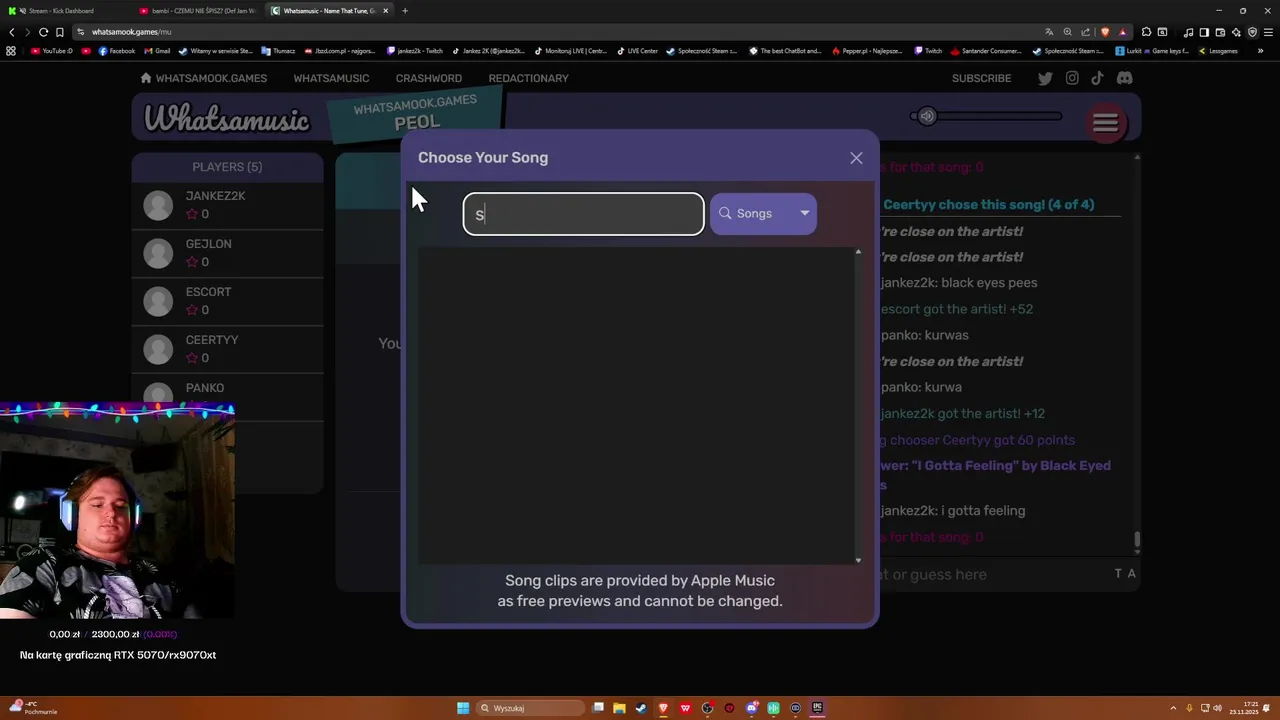Expand the bookmarks overflow chevron
The width and height of the screenshot is (1280, 720).
point(1260,51)
